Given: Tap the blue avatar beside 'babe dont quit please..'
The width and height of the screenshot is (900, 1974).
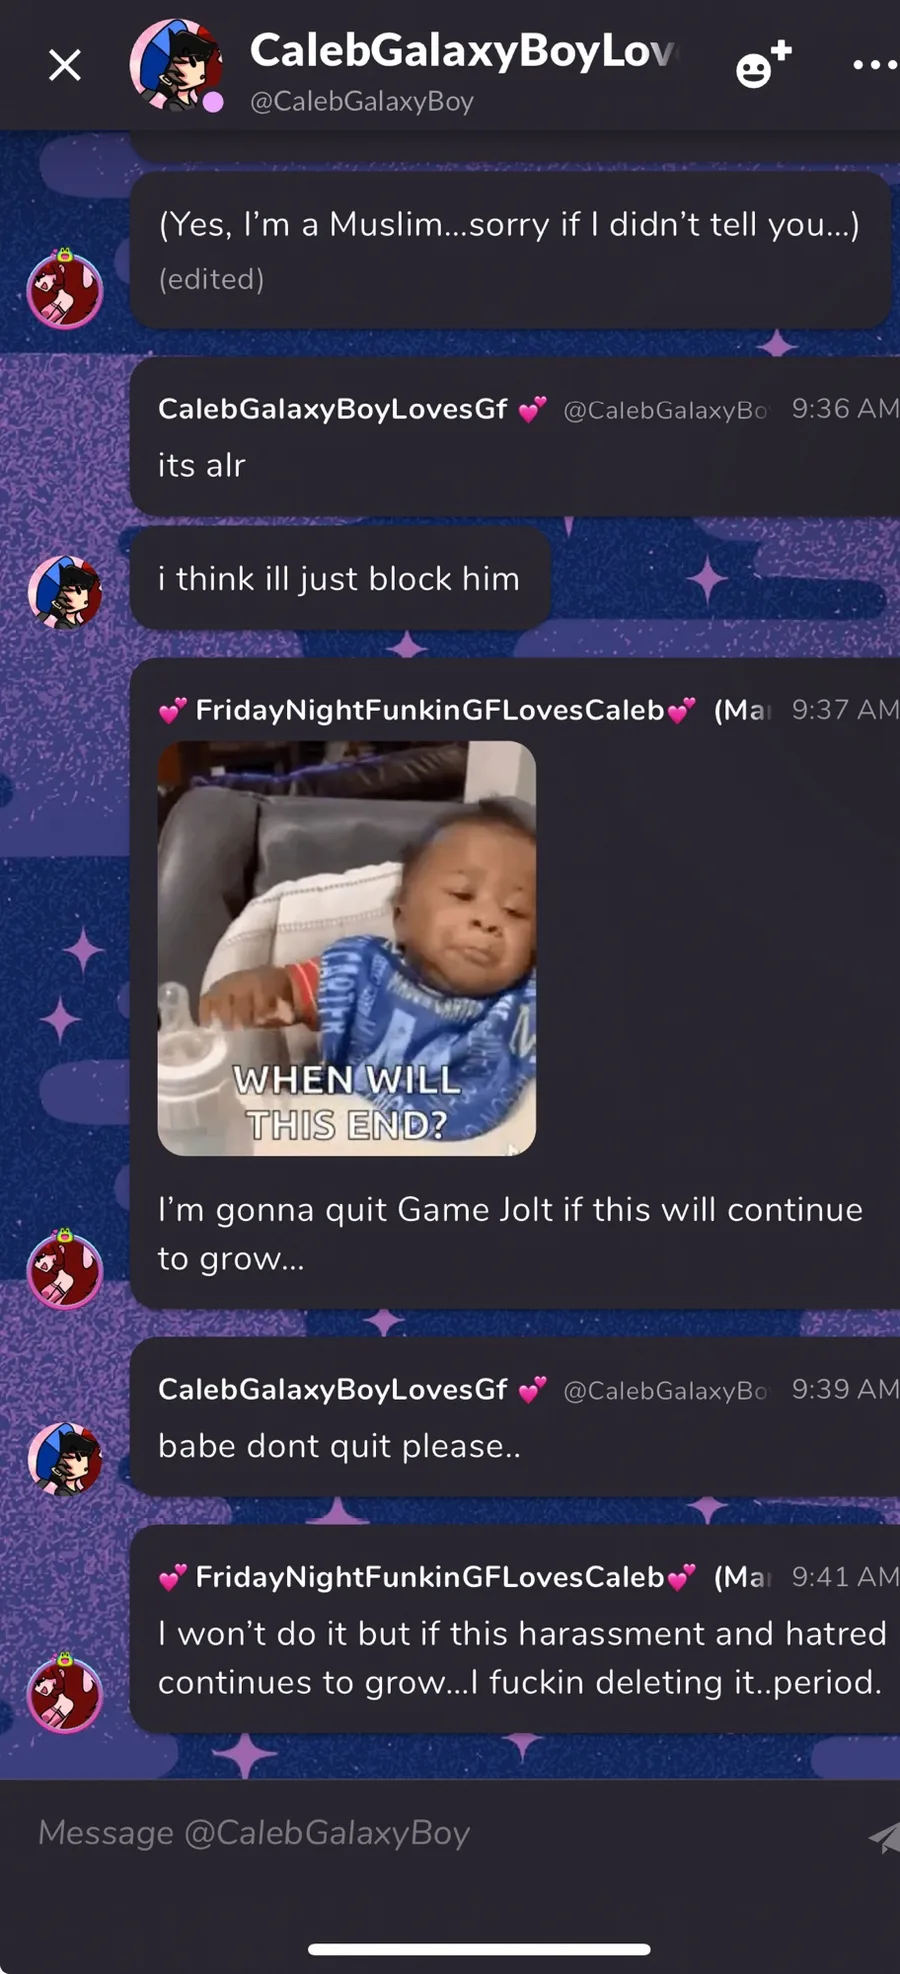Looking at the screenshot, I should pos(65,1459).
